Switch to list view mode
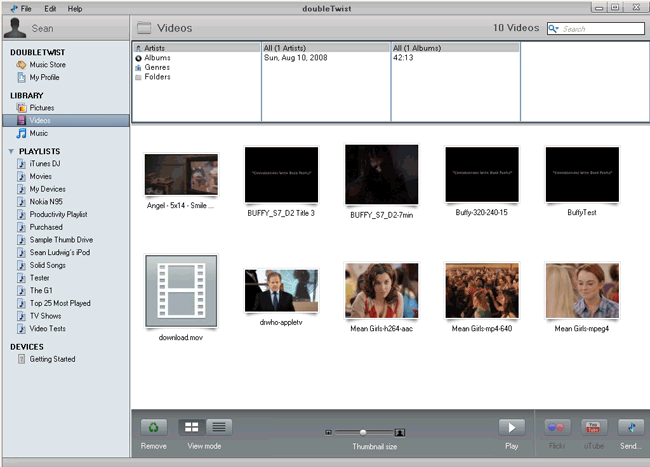 (x=219, y=427)
